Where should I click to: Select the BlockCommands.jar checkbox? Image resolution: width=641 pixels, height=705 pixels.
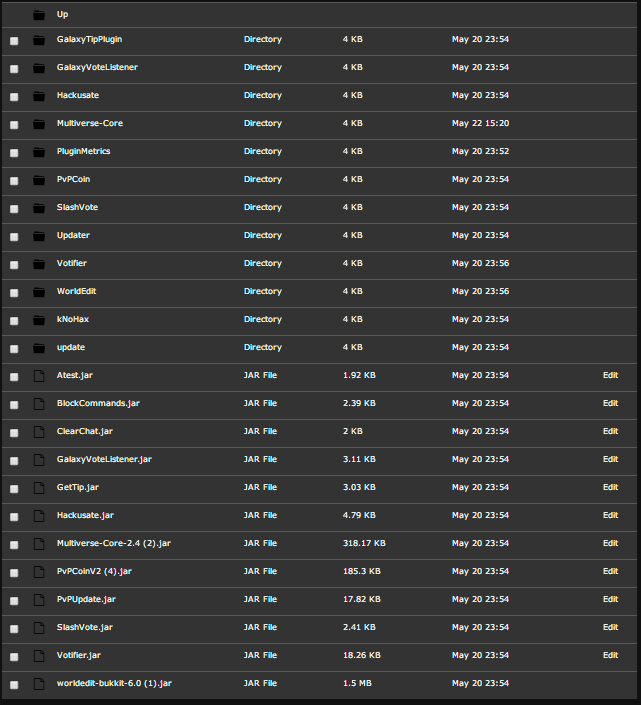click(x=14, y=405)
